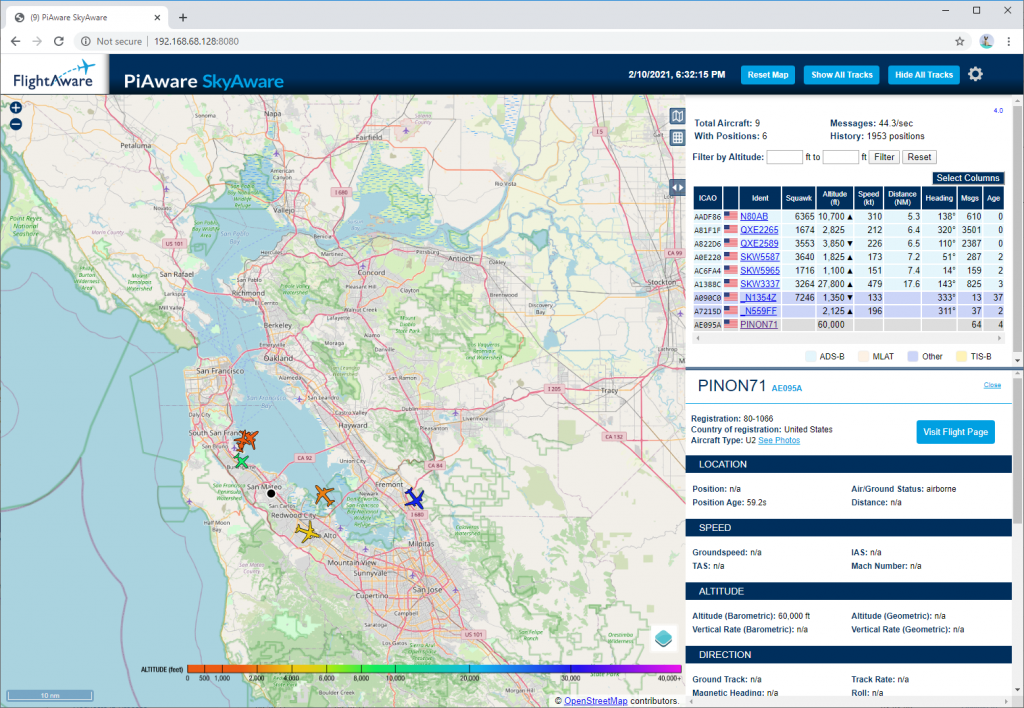The width and height of the screenshot is (1024, 708).
Task: Click the sidebar vertical scrollbar
Action: tap(1017, 230)
